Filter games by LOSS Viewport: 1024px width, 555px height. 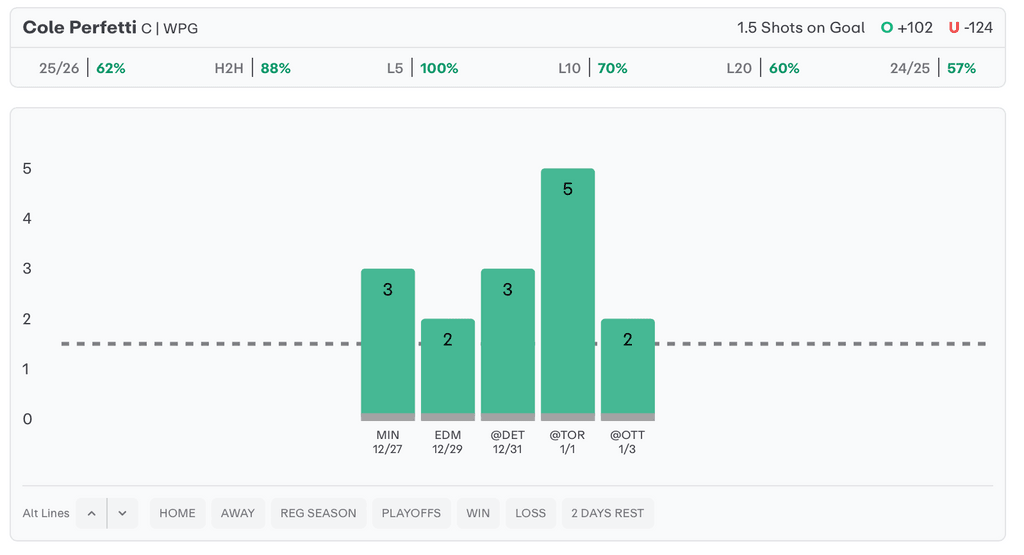530,513
